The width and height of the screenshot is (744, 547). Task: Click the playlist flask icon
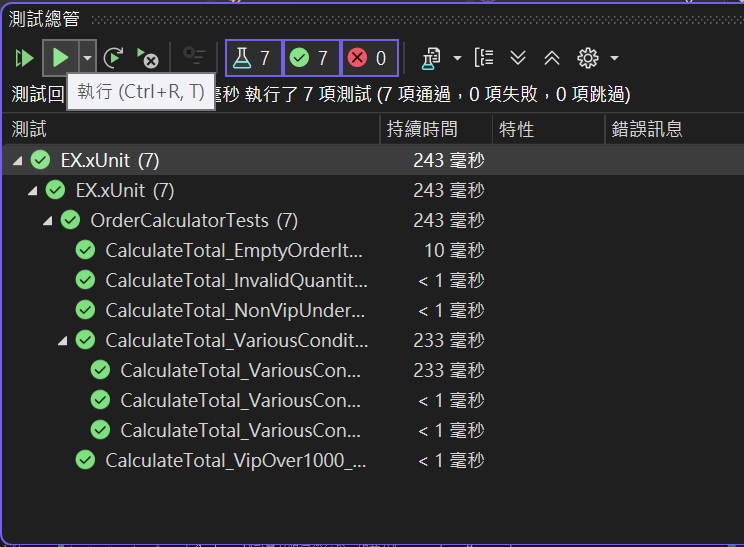431,58
